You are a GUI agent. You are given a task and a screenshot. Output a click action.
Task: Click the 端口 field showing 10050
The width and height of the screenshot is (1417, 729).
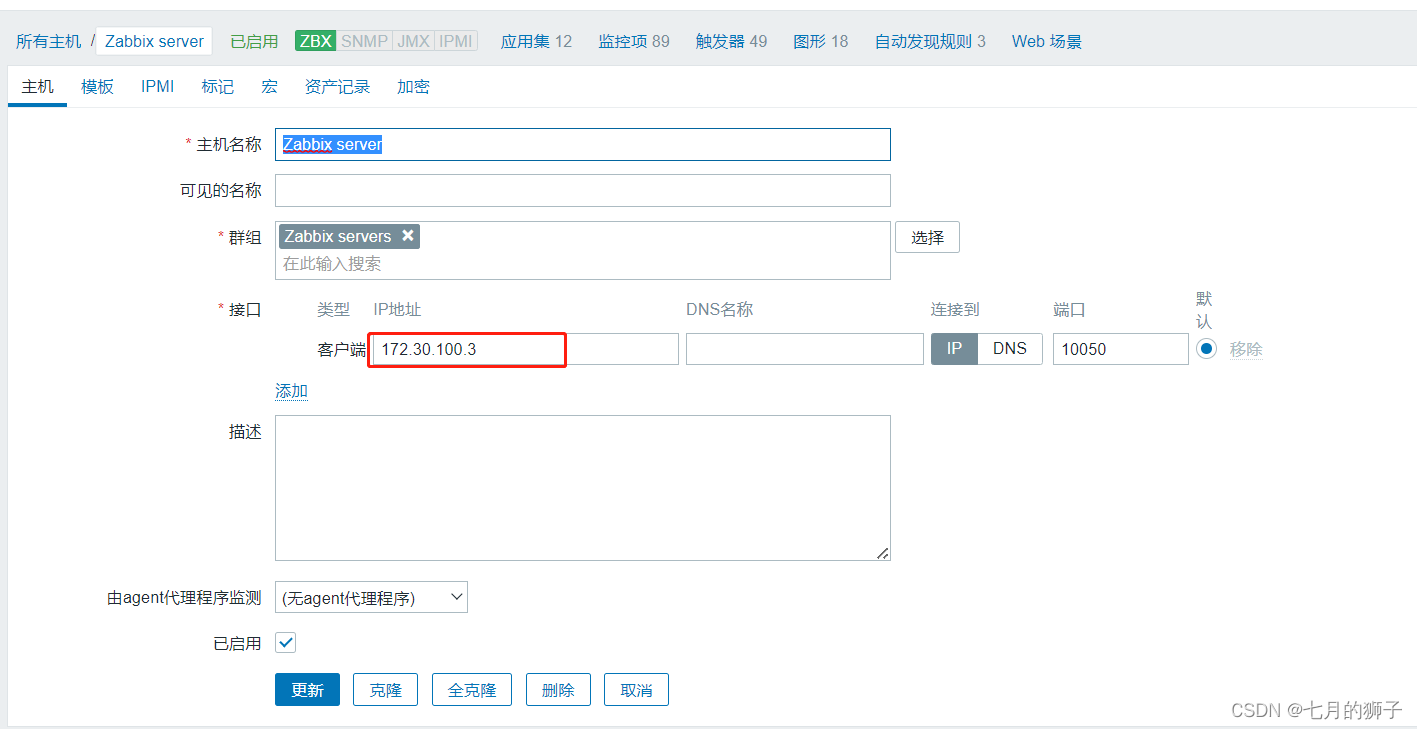click(x=1120, y=349)
